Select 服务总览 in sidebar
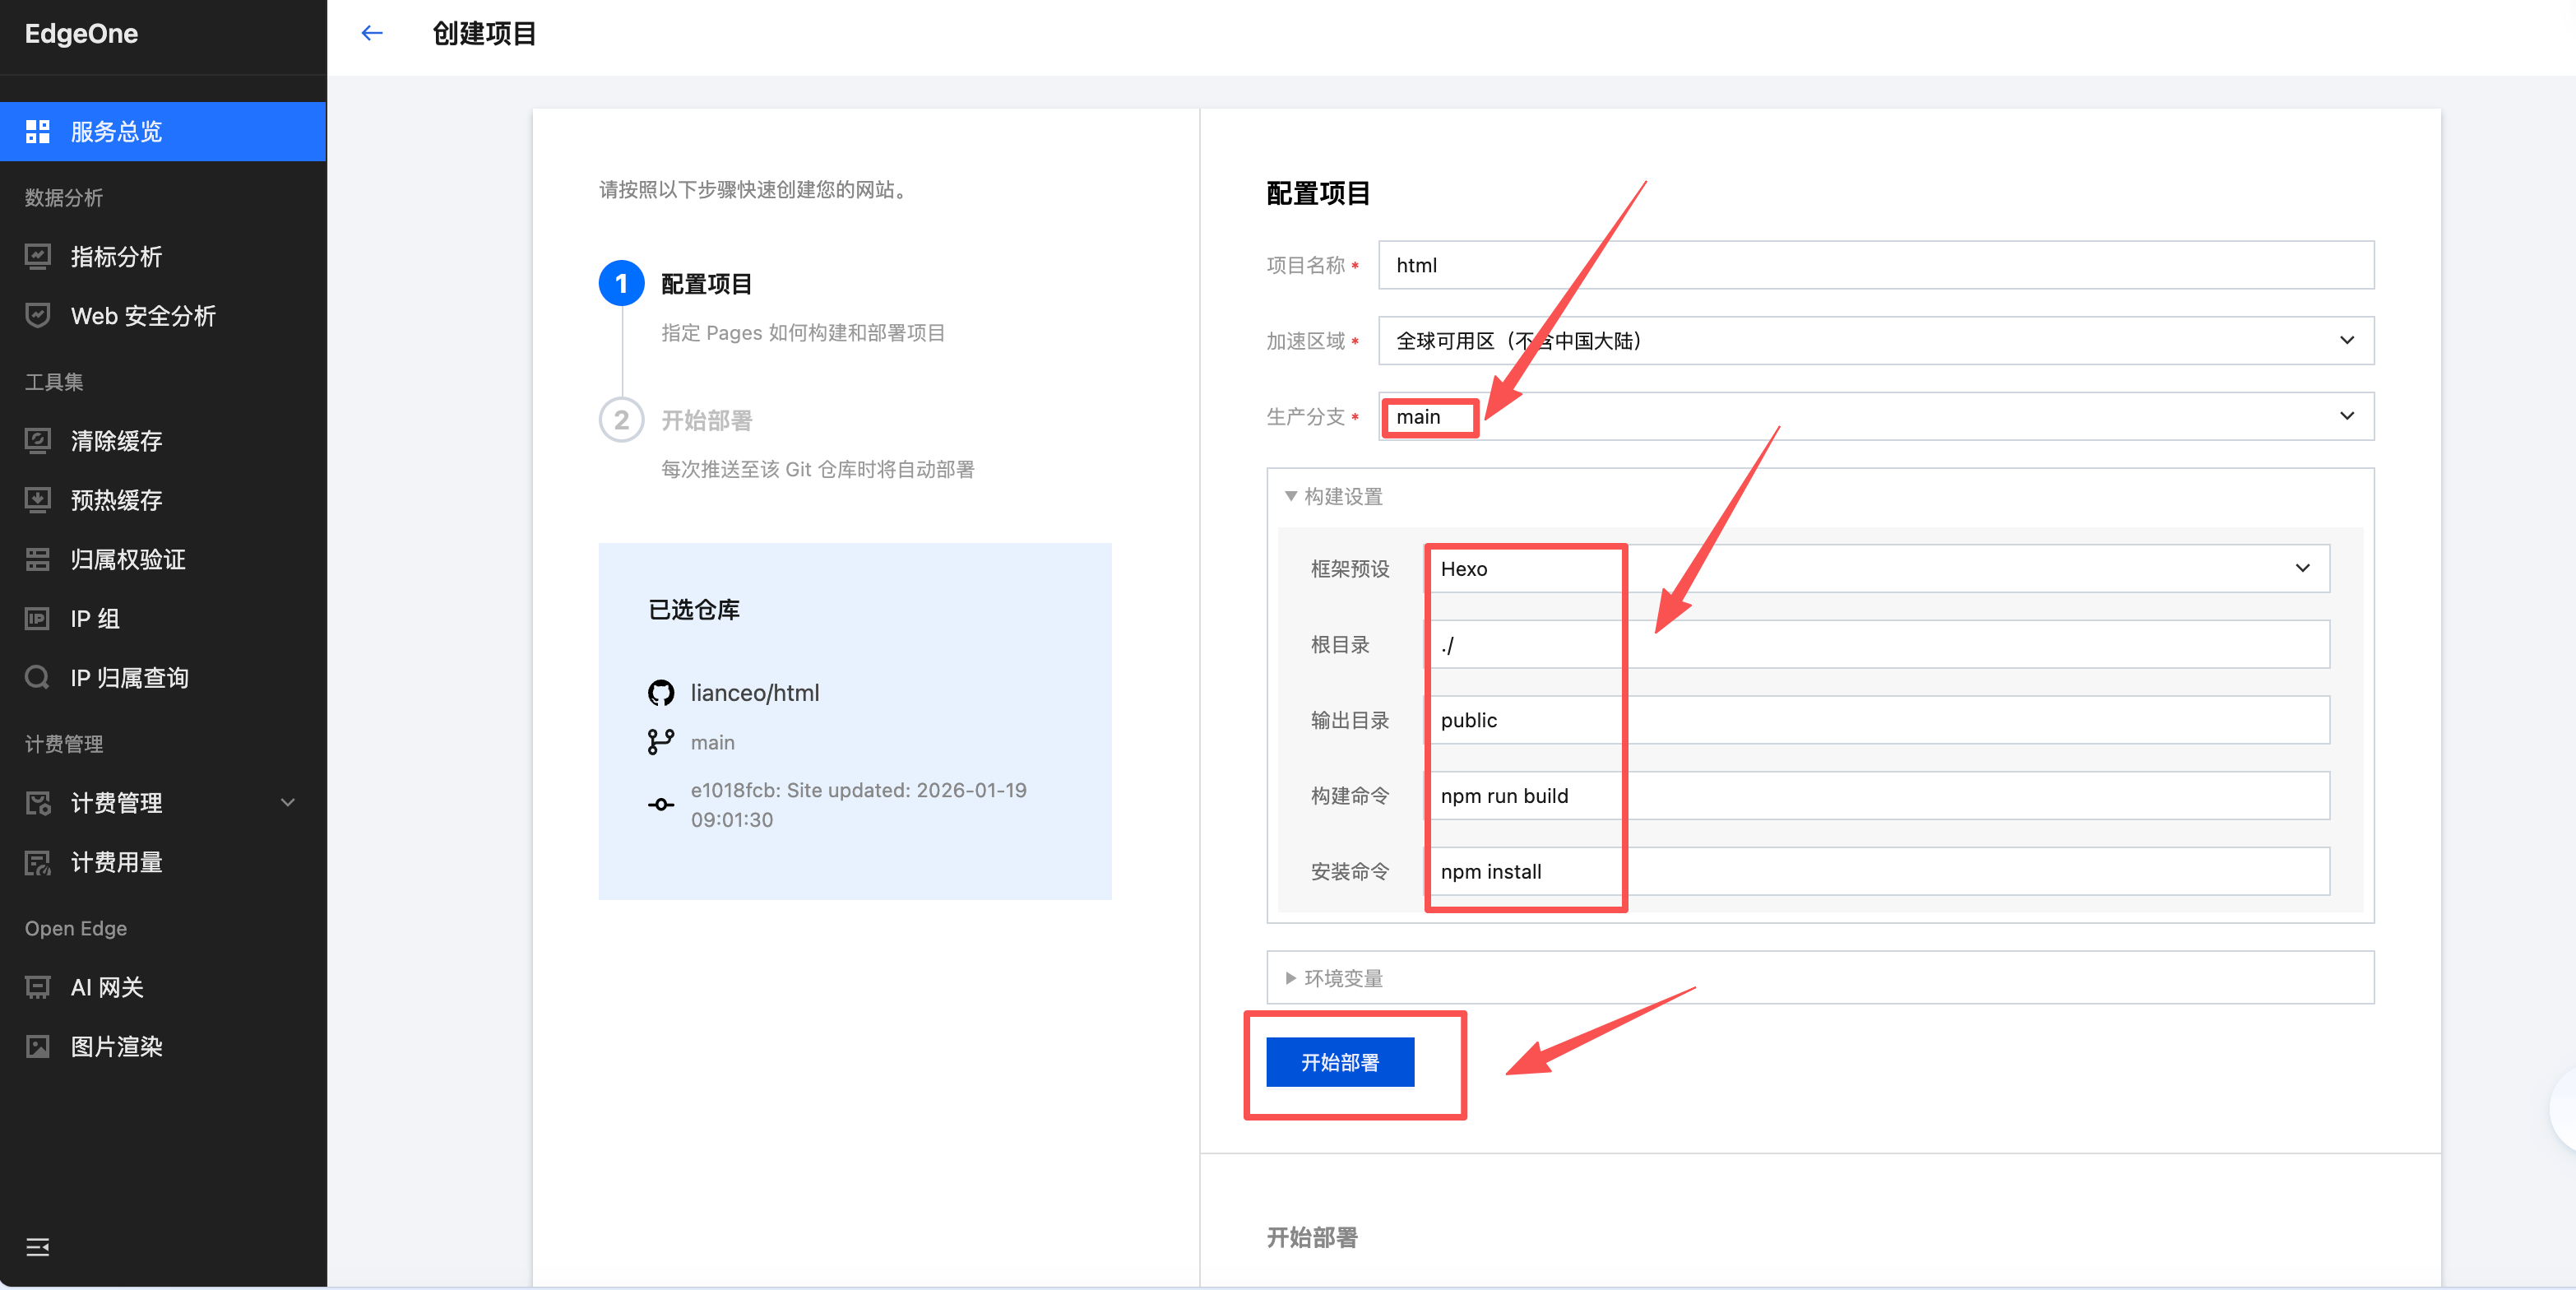Image resolution: width=2576 pixels, height=1290 pixels. tap(116, 131)
